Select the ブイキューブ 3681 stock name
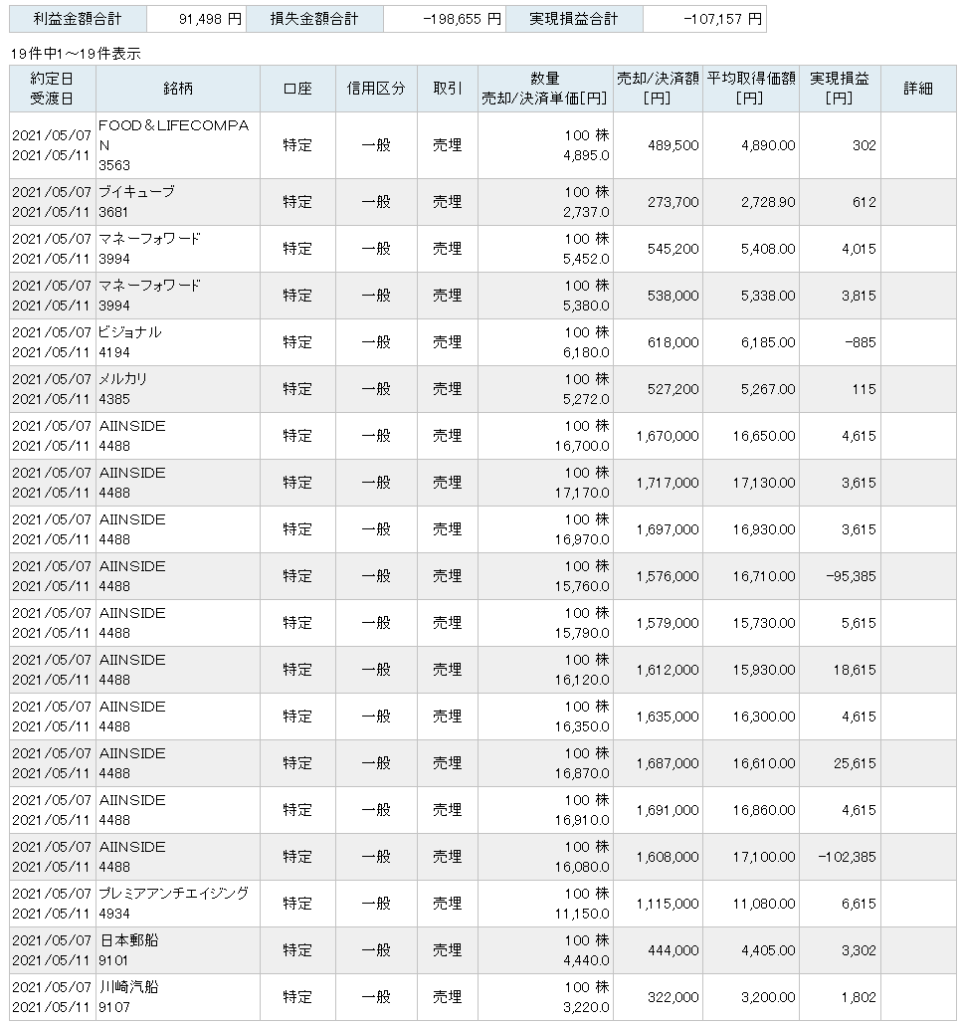 [x=136, y=202]
